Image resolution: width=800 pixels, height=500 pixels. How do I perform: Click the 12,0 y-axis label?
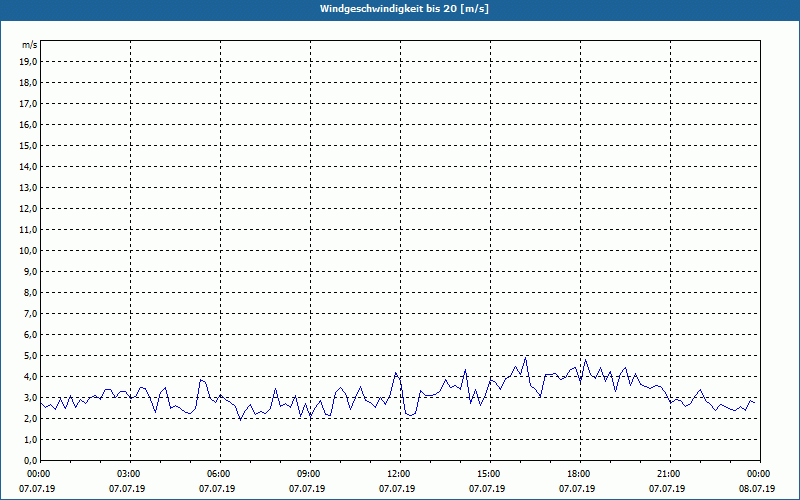(x=29, y=209)
